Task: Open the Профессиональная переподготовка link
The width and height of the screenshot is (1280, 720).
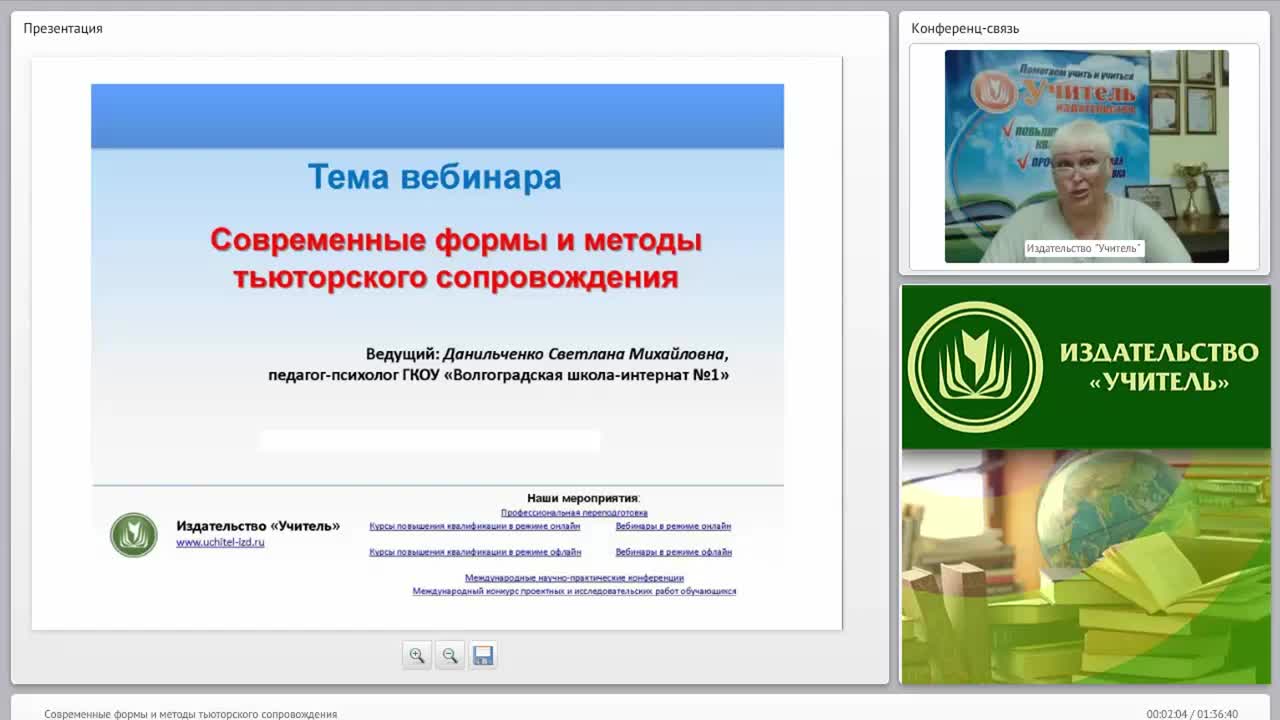Action: pos(574,512)
